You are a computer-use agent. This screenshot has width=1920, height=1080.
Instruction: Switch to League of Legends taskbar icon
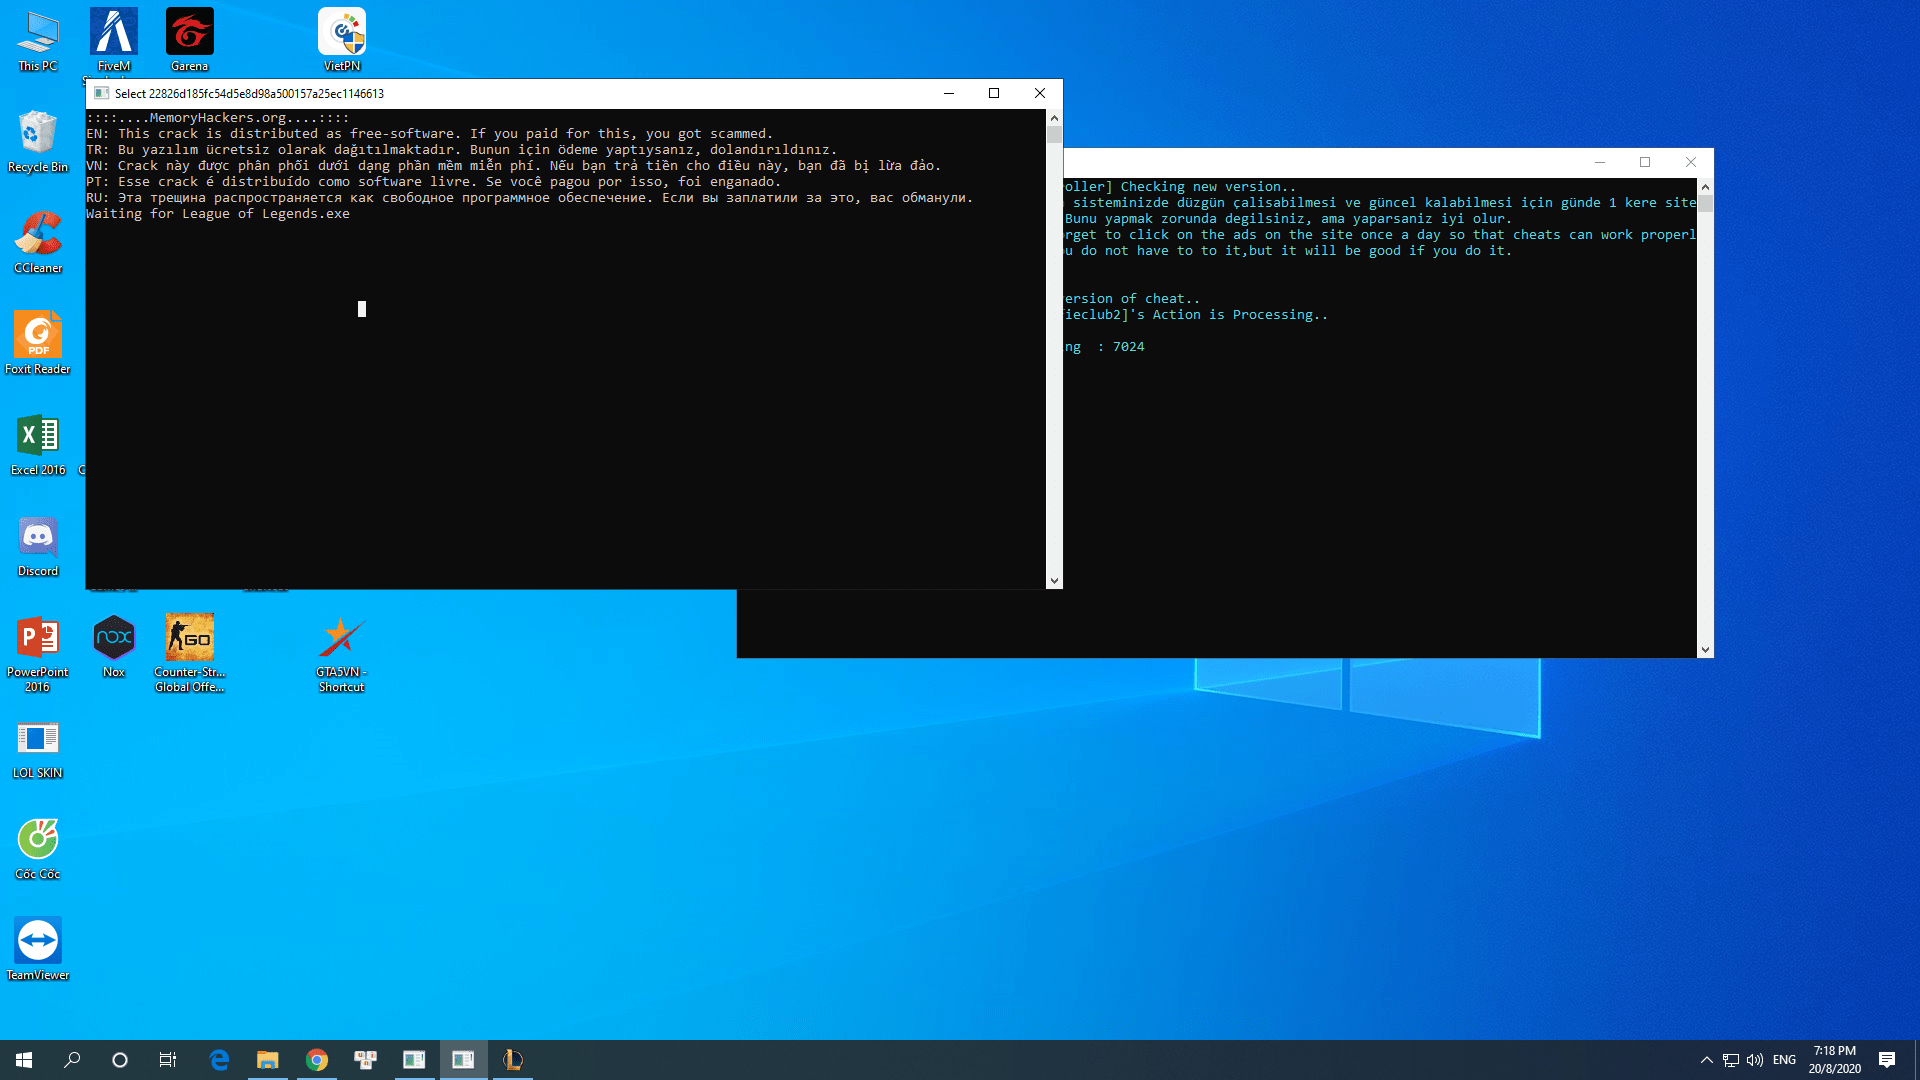[x=512, y=1060]
